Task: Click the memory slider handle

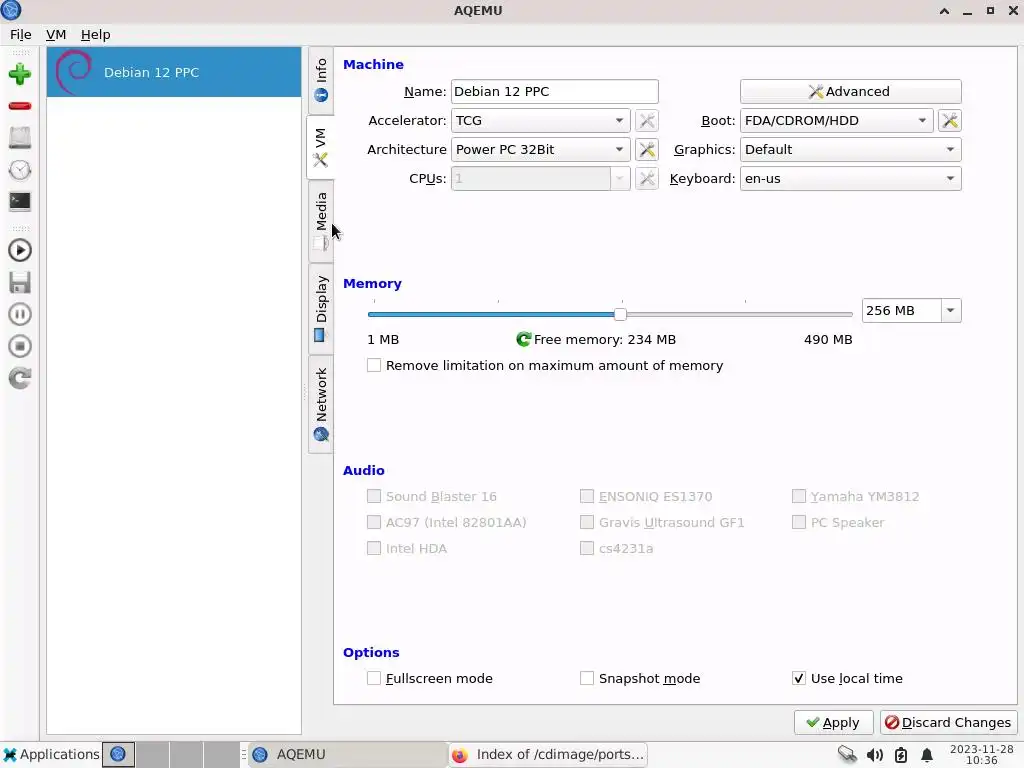Action: (x=620, y=315)
